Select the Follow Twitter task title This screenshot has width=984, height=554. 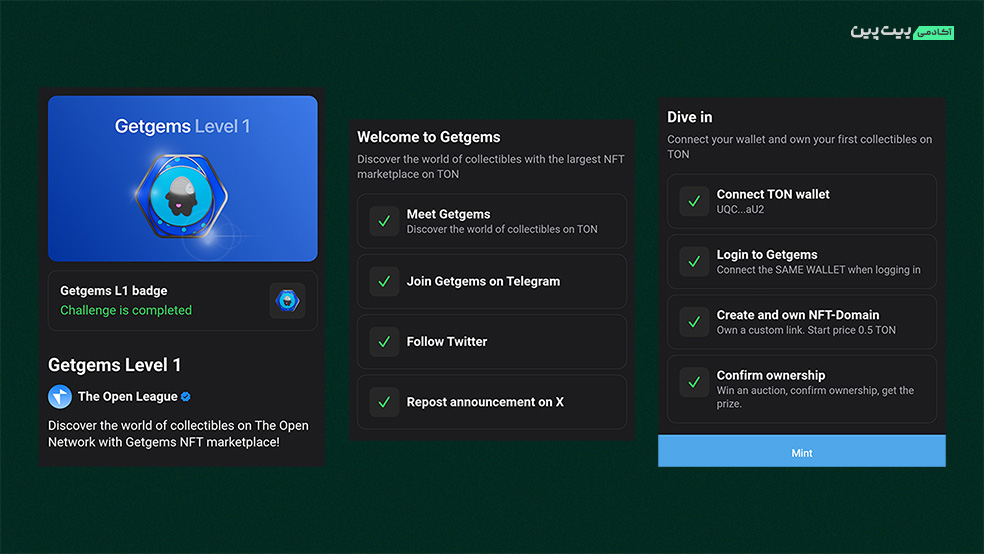(447, 341)
